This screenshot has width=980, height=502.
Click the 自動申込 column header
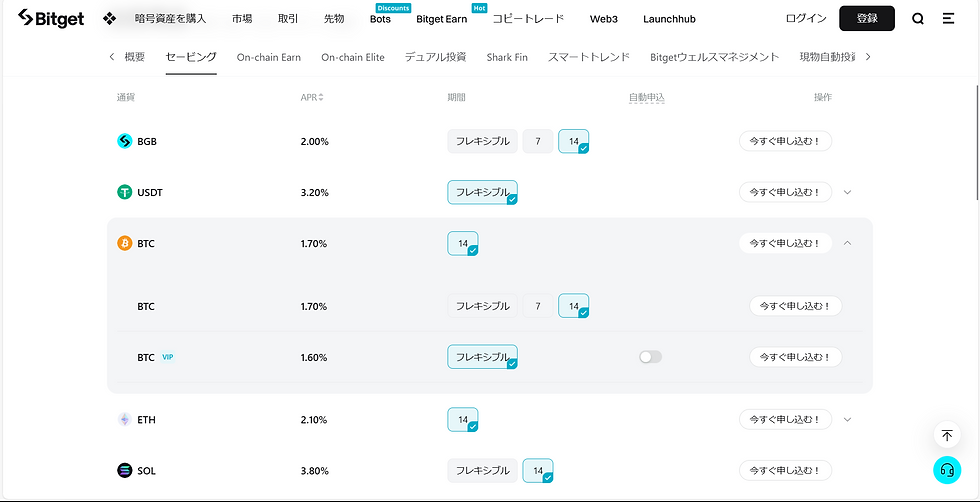(646, 98)
